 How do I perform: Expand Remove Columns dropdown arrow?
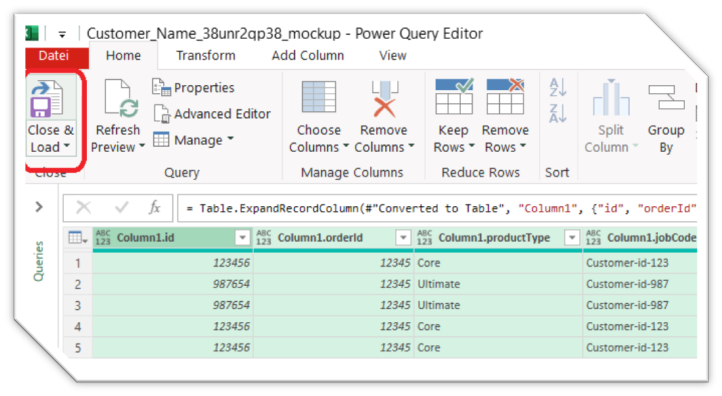tap(411, 146)
